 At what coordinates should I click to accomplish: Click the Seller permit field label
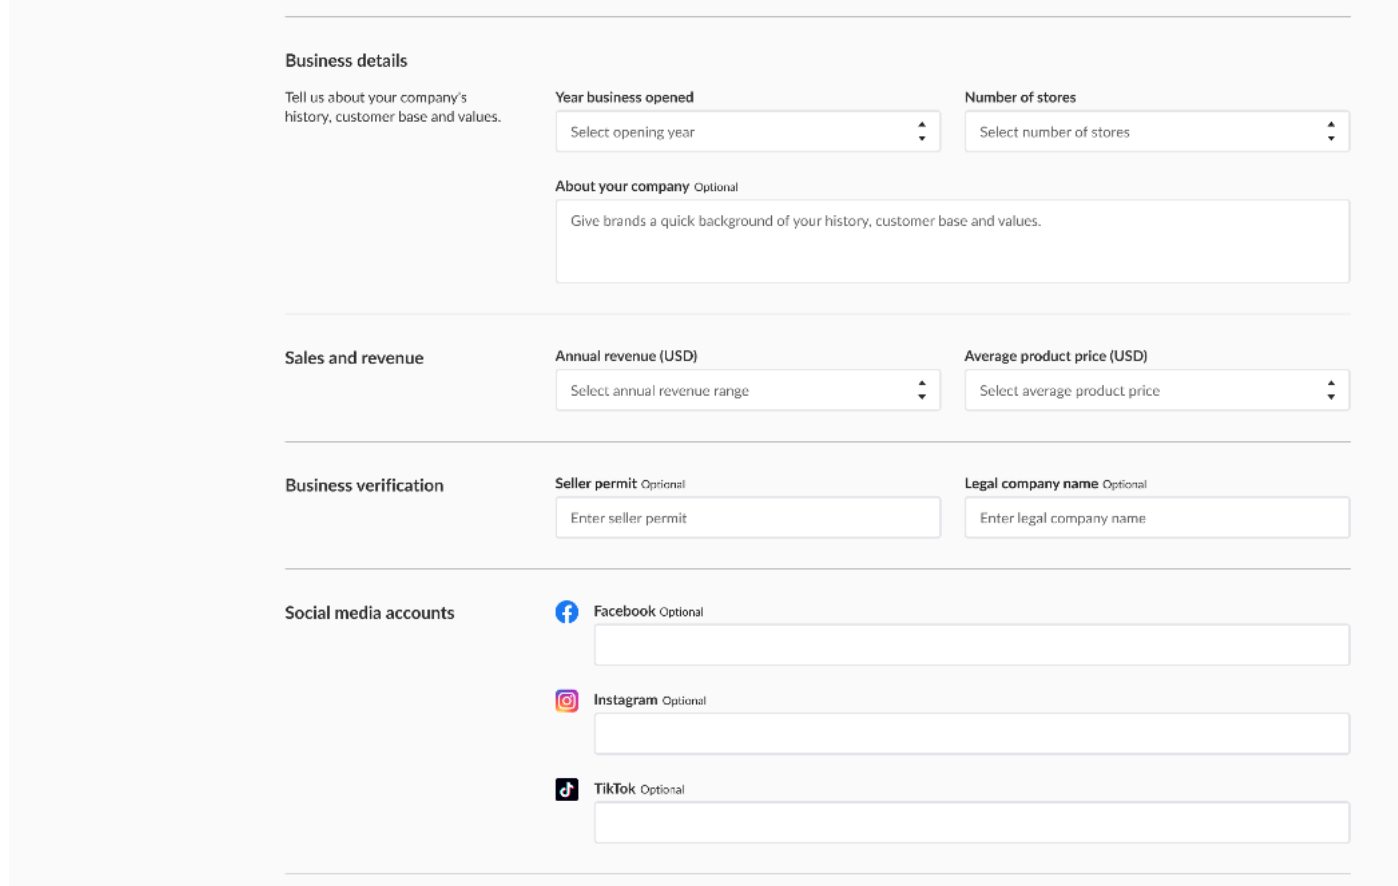click(596, 484)
